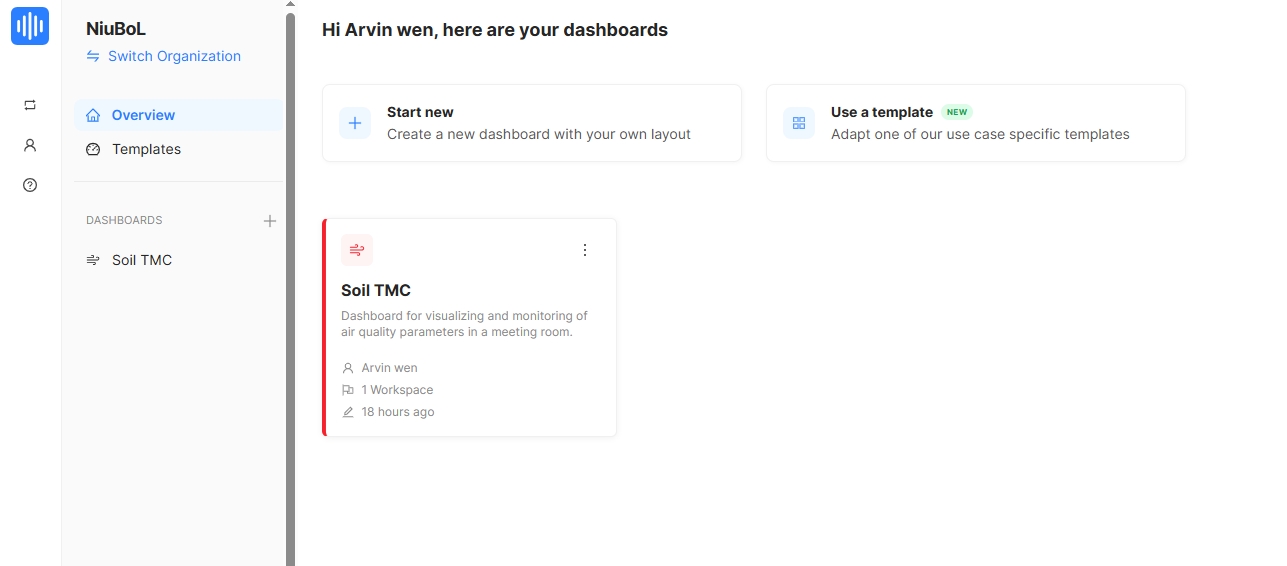Click the plus icon on Start new card
This screenshot has width=1287, height=566.
pos(355,123)
